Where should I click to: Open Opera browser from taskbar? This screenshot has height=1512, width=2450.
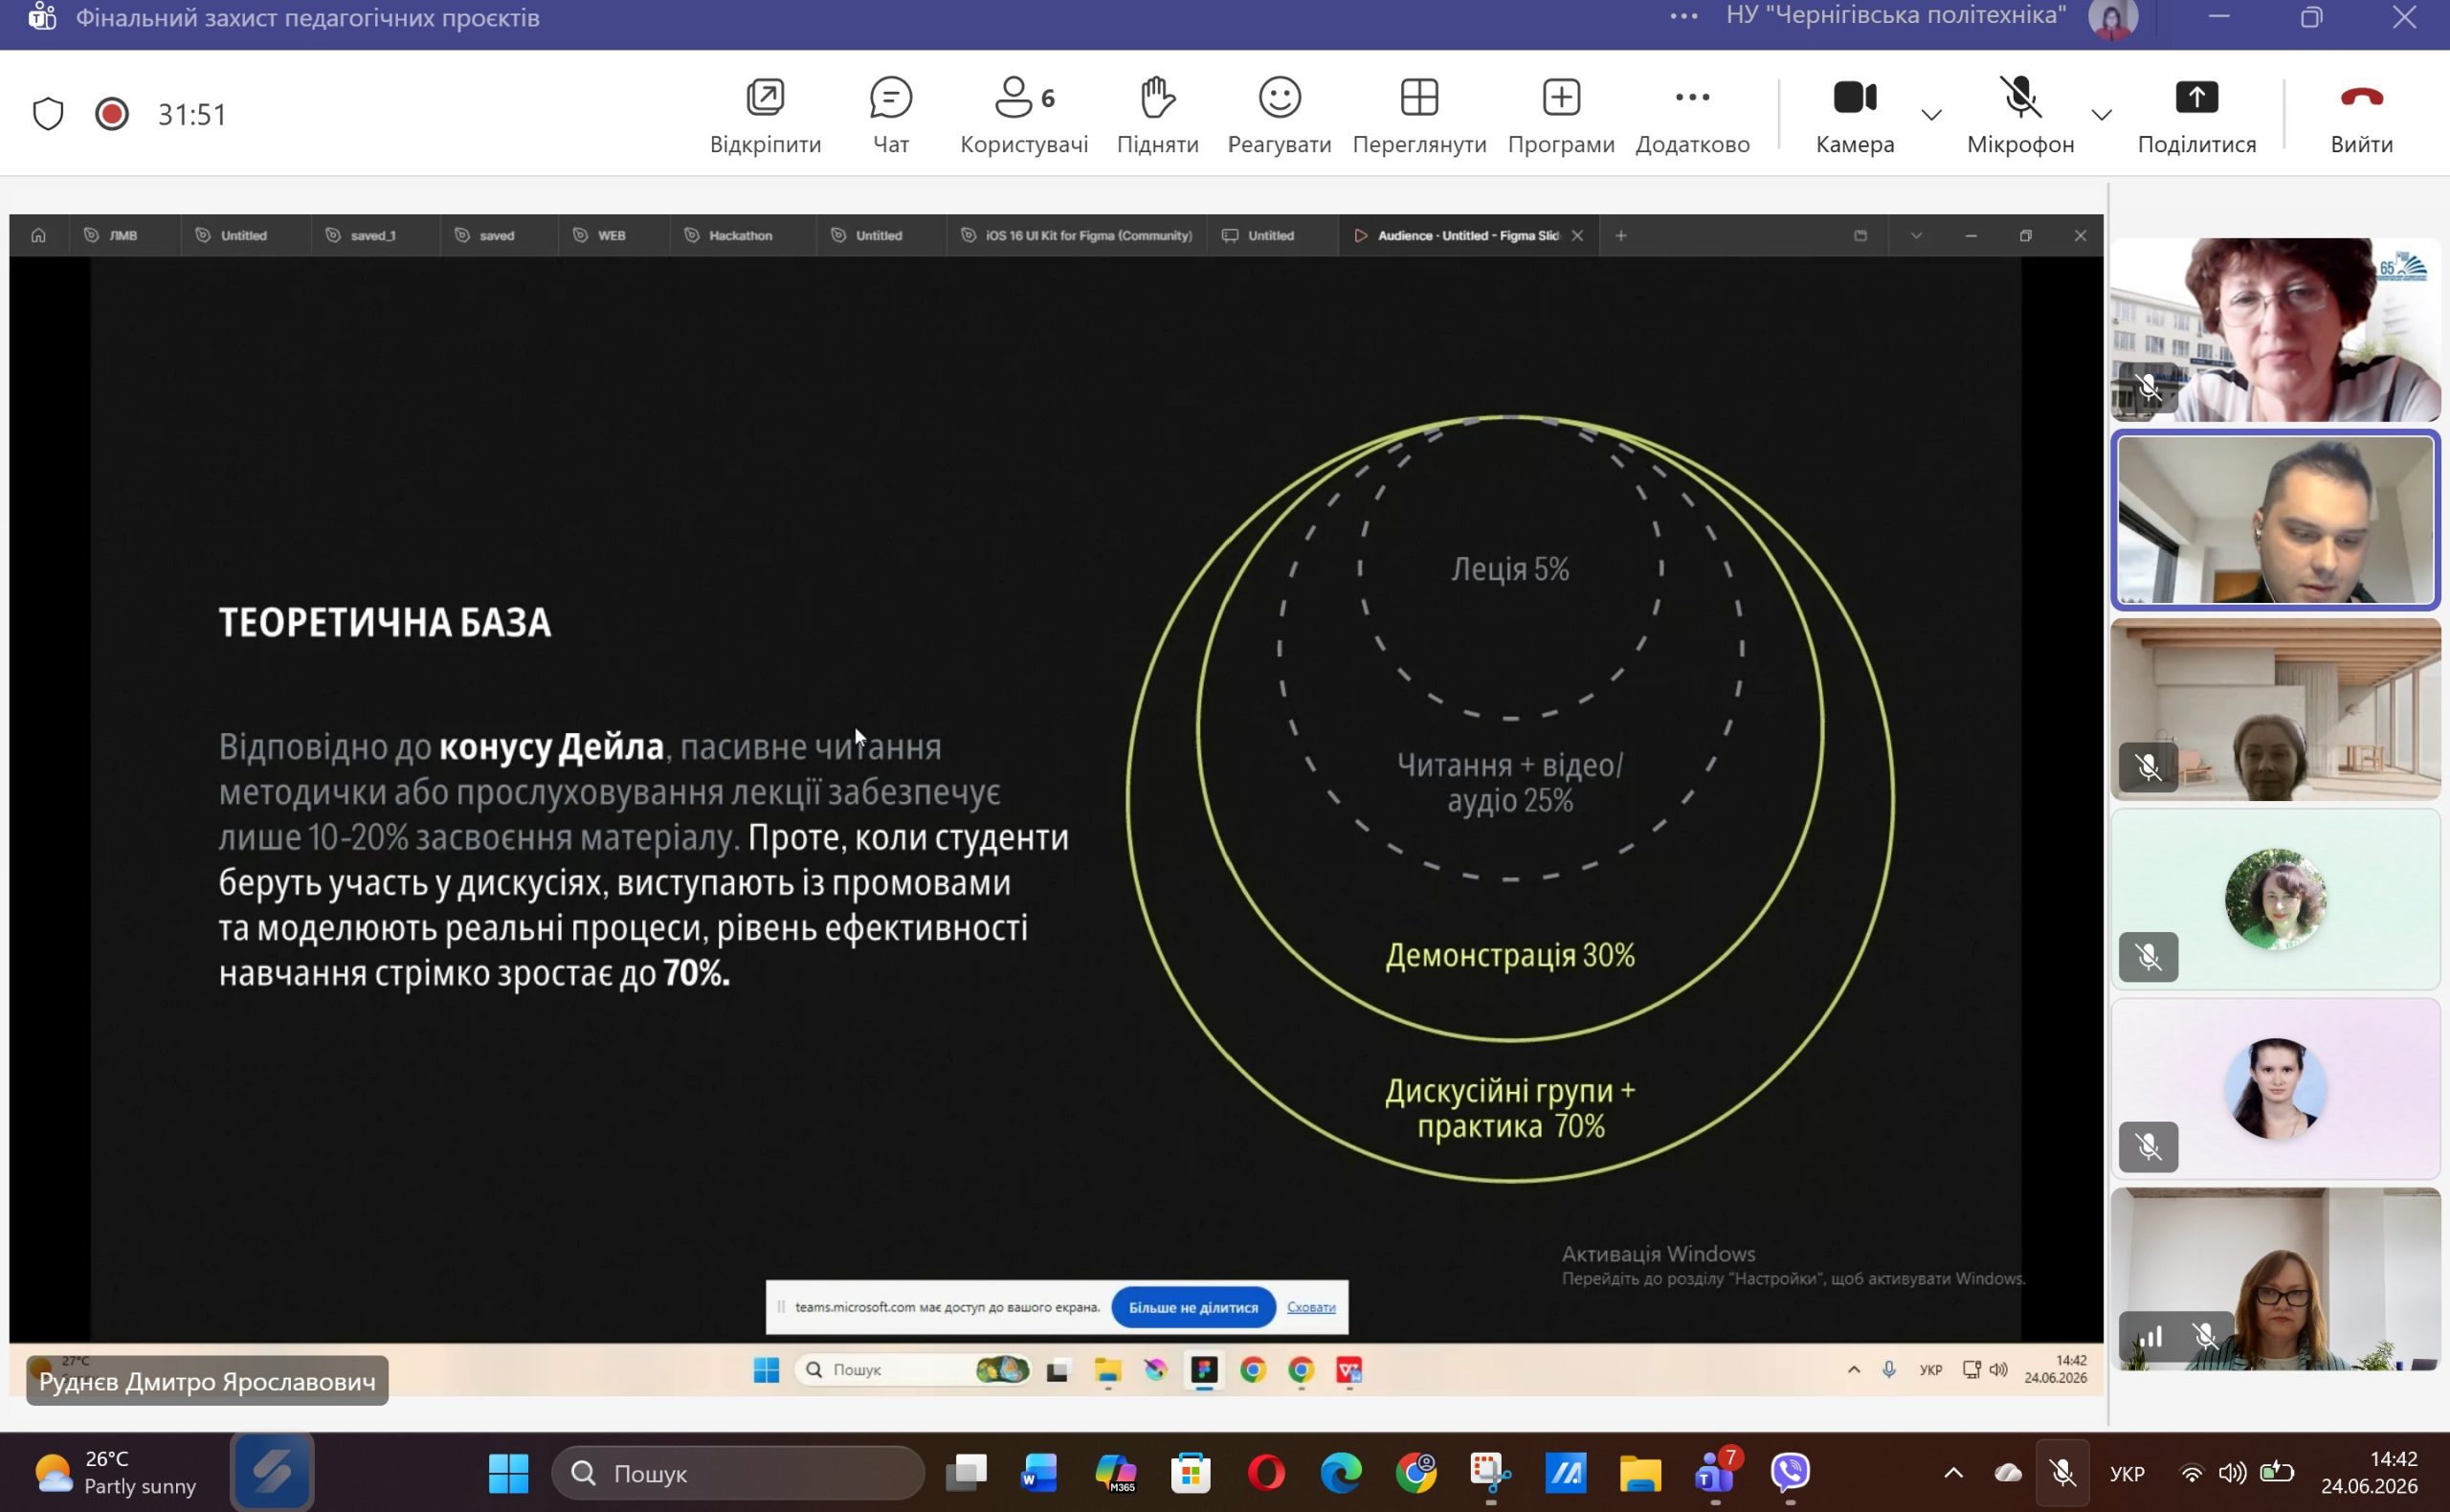(x=1266, y=1472)
